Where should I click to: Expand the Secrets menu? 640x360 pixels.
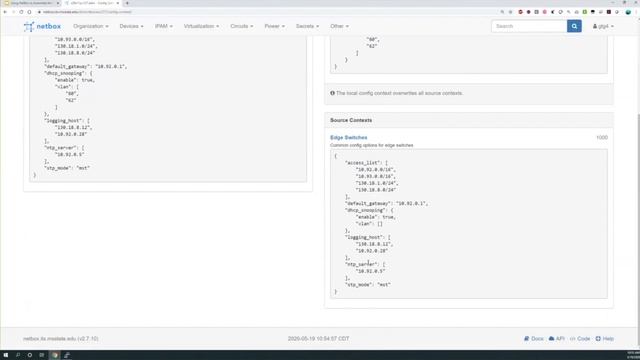[x=307, y=26]
